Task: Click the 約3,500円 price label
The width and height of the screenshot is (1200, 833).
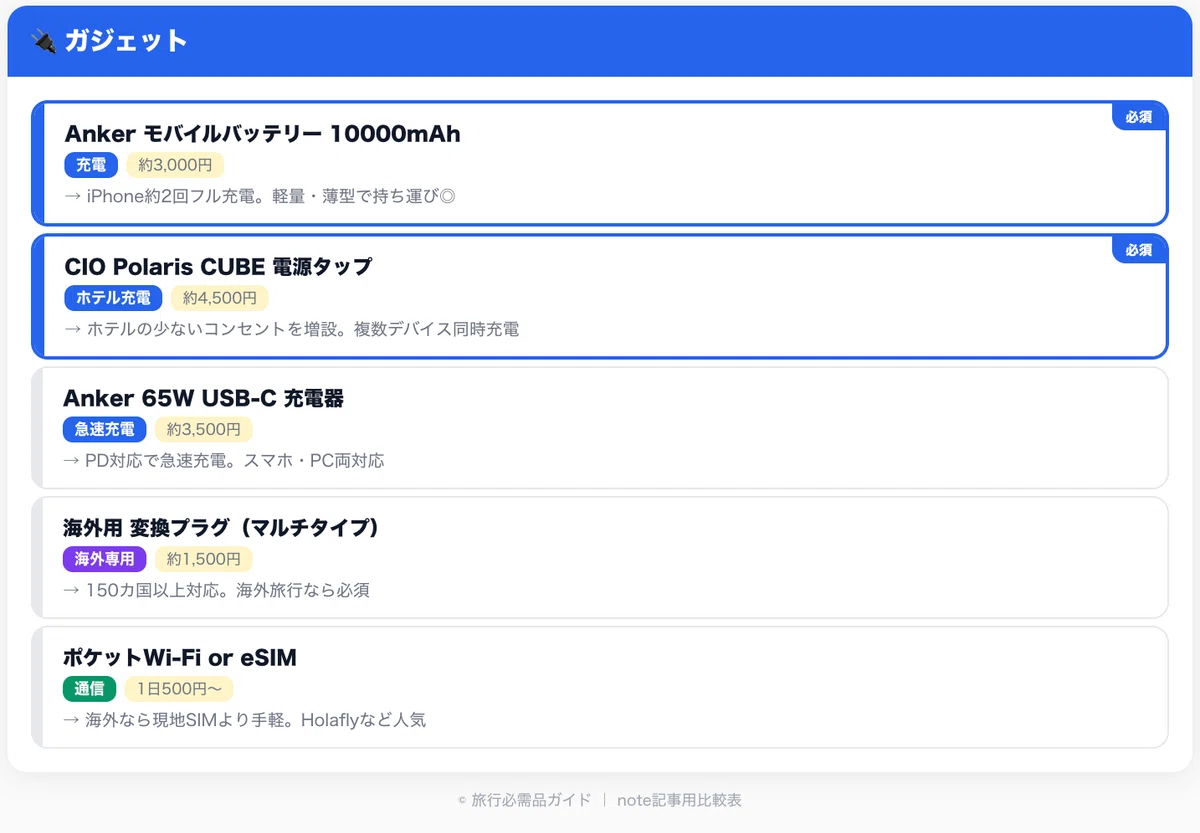Action: (x=203, y=430)
